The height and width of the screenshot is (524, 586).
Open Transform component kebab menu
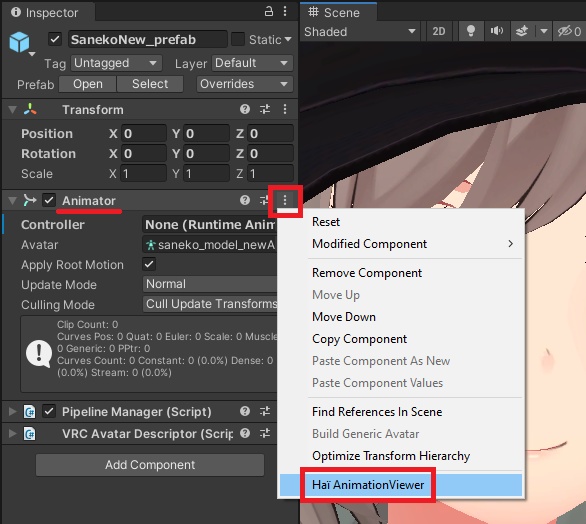[x=285, y=109]
